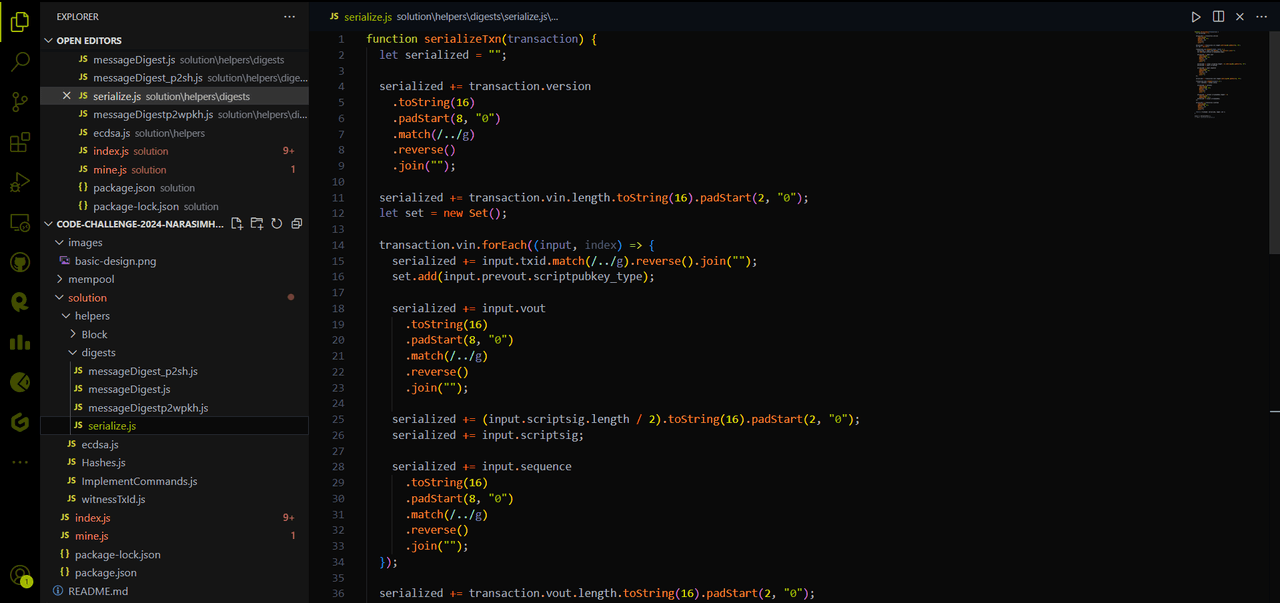Open the Source Control view

point(20,102)
